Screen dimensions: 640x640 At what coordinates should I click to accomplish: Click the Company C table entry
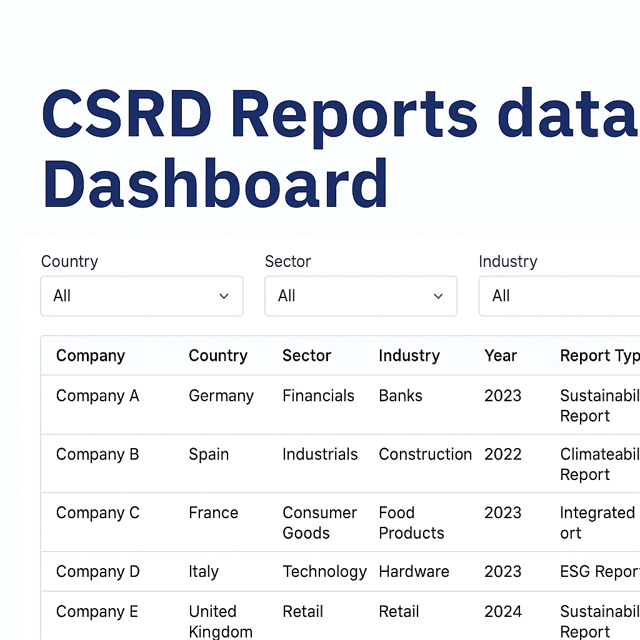pyautogui.click(x=97, y=512)
